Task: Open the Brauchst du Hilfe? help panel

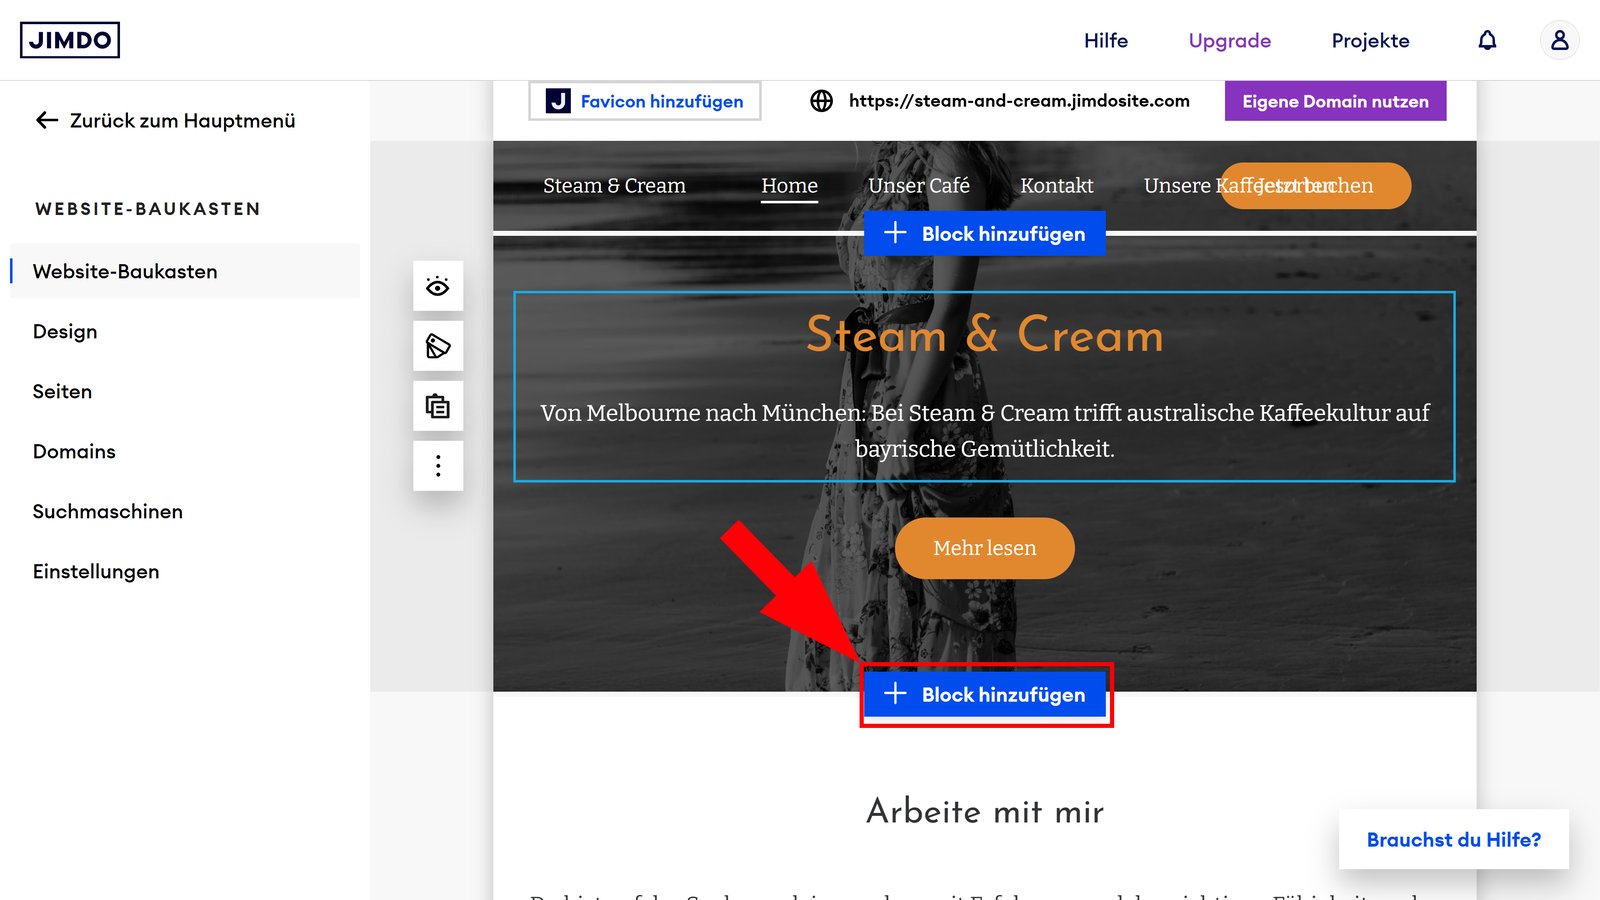Action: pos(1454,839)
